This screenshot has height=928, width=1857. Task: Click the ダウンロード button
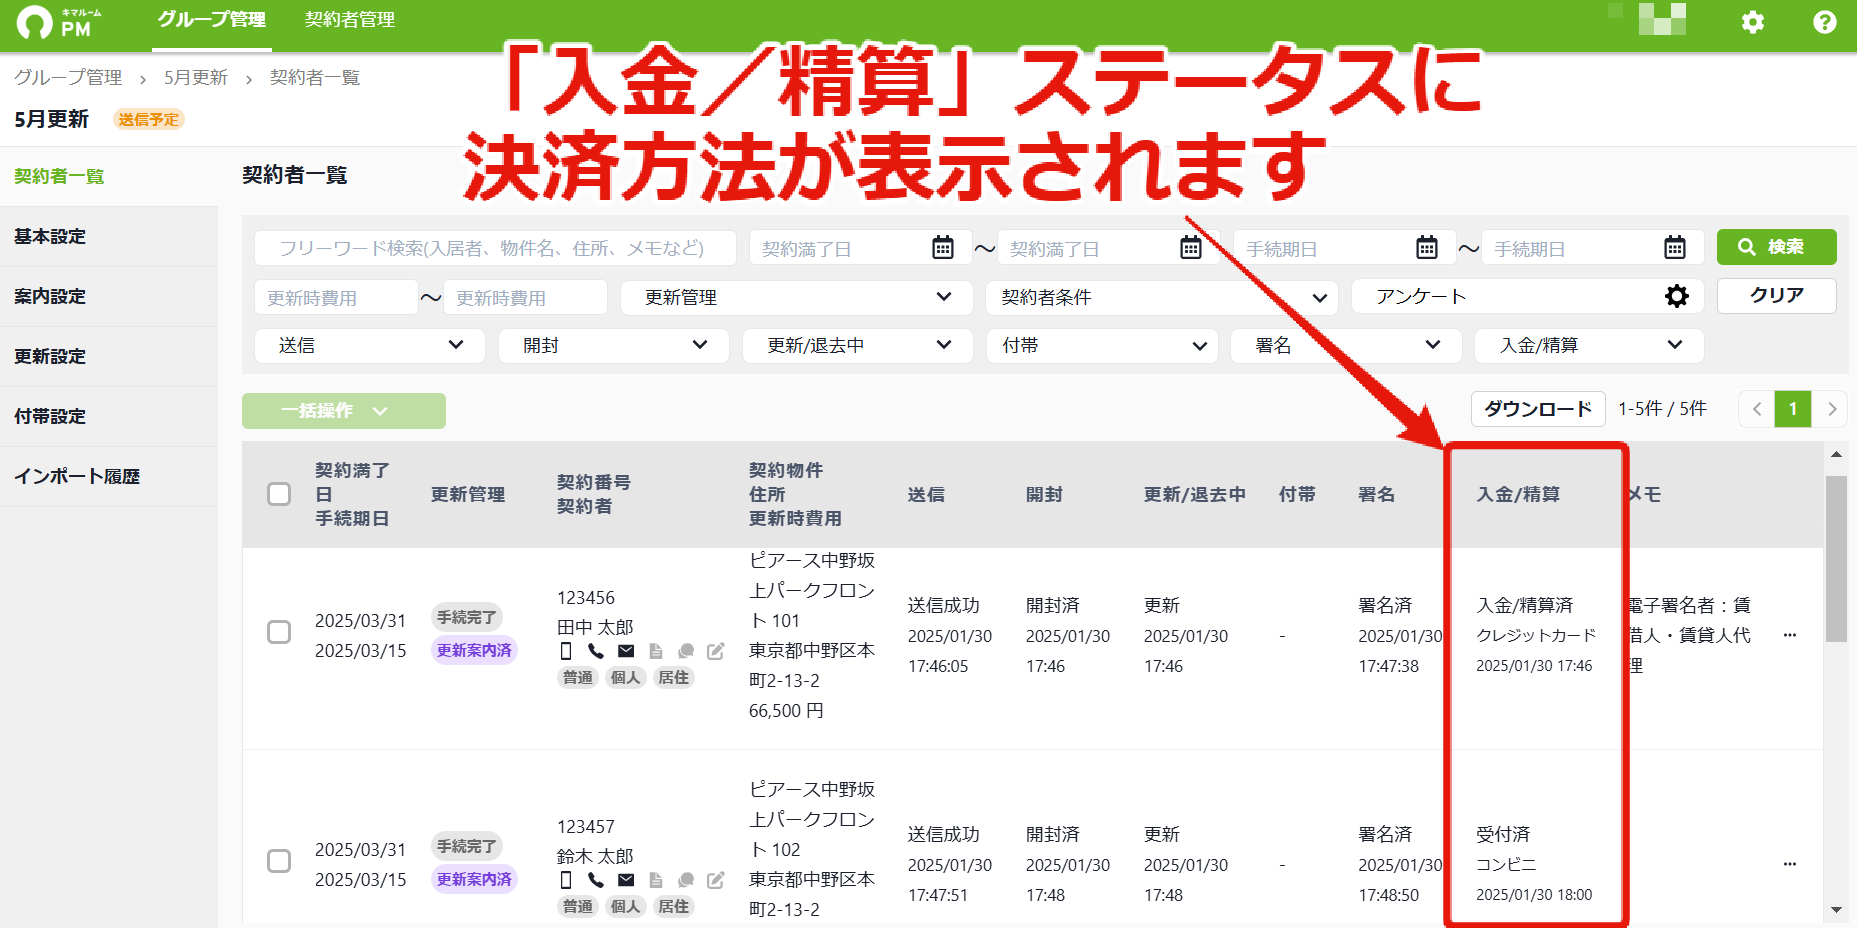pos(1538,408)
